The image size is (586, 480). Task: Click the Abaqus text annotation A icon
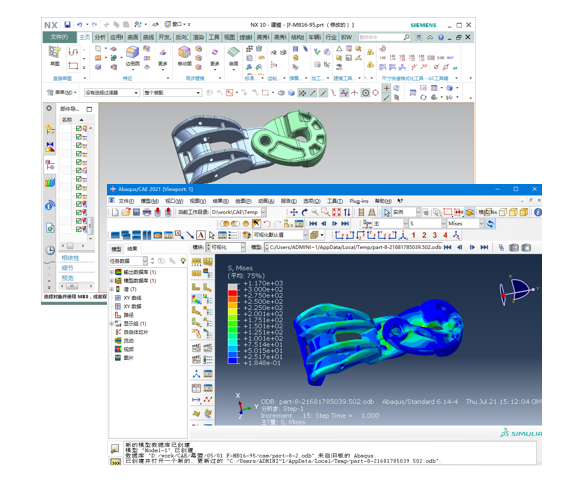pos(201,235)
